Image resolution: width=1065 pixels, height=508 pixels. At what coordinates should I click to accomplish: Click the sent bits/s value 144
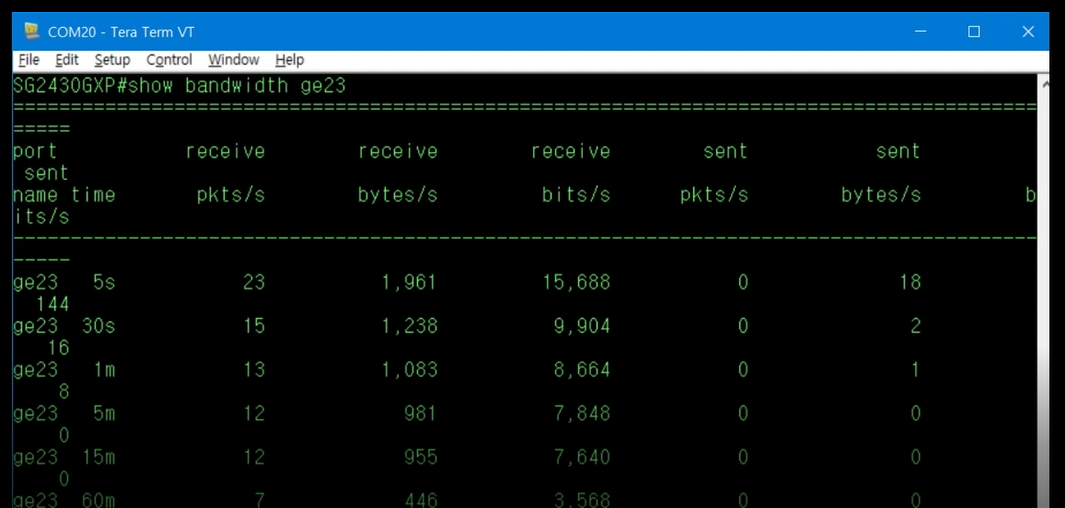53,304
